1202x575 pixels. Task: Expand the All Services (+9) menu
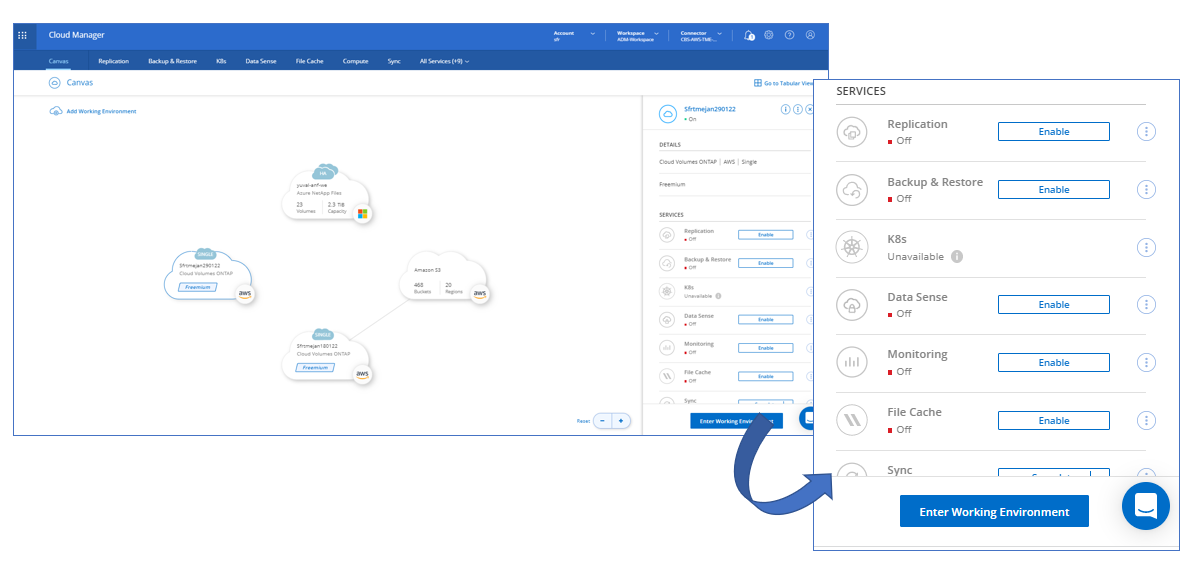click(445, 61)
